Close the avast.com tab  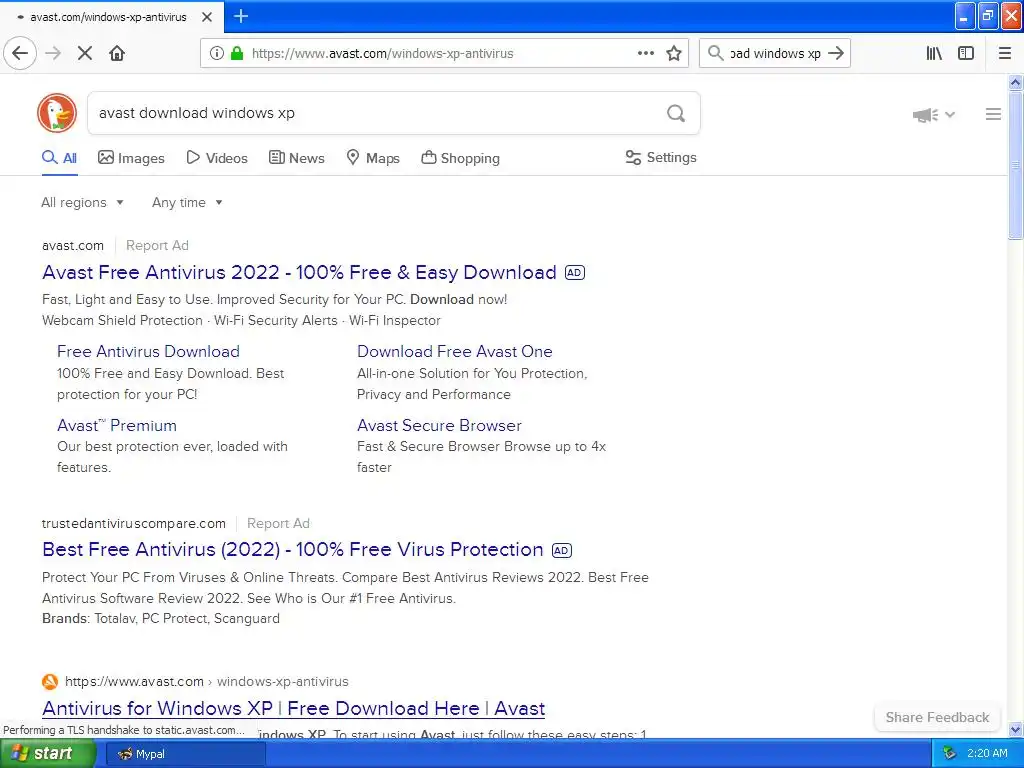(207, 17)
